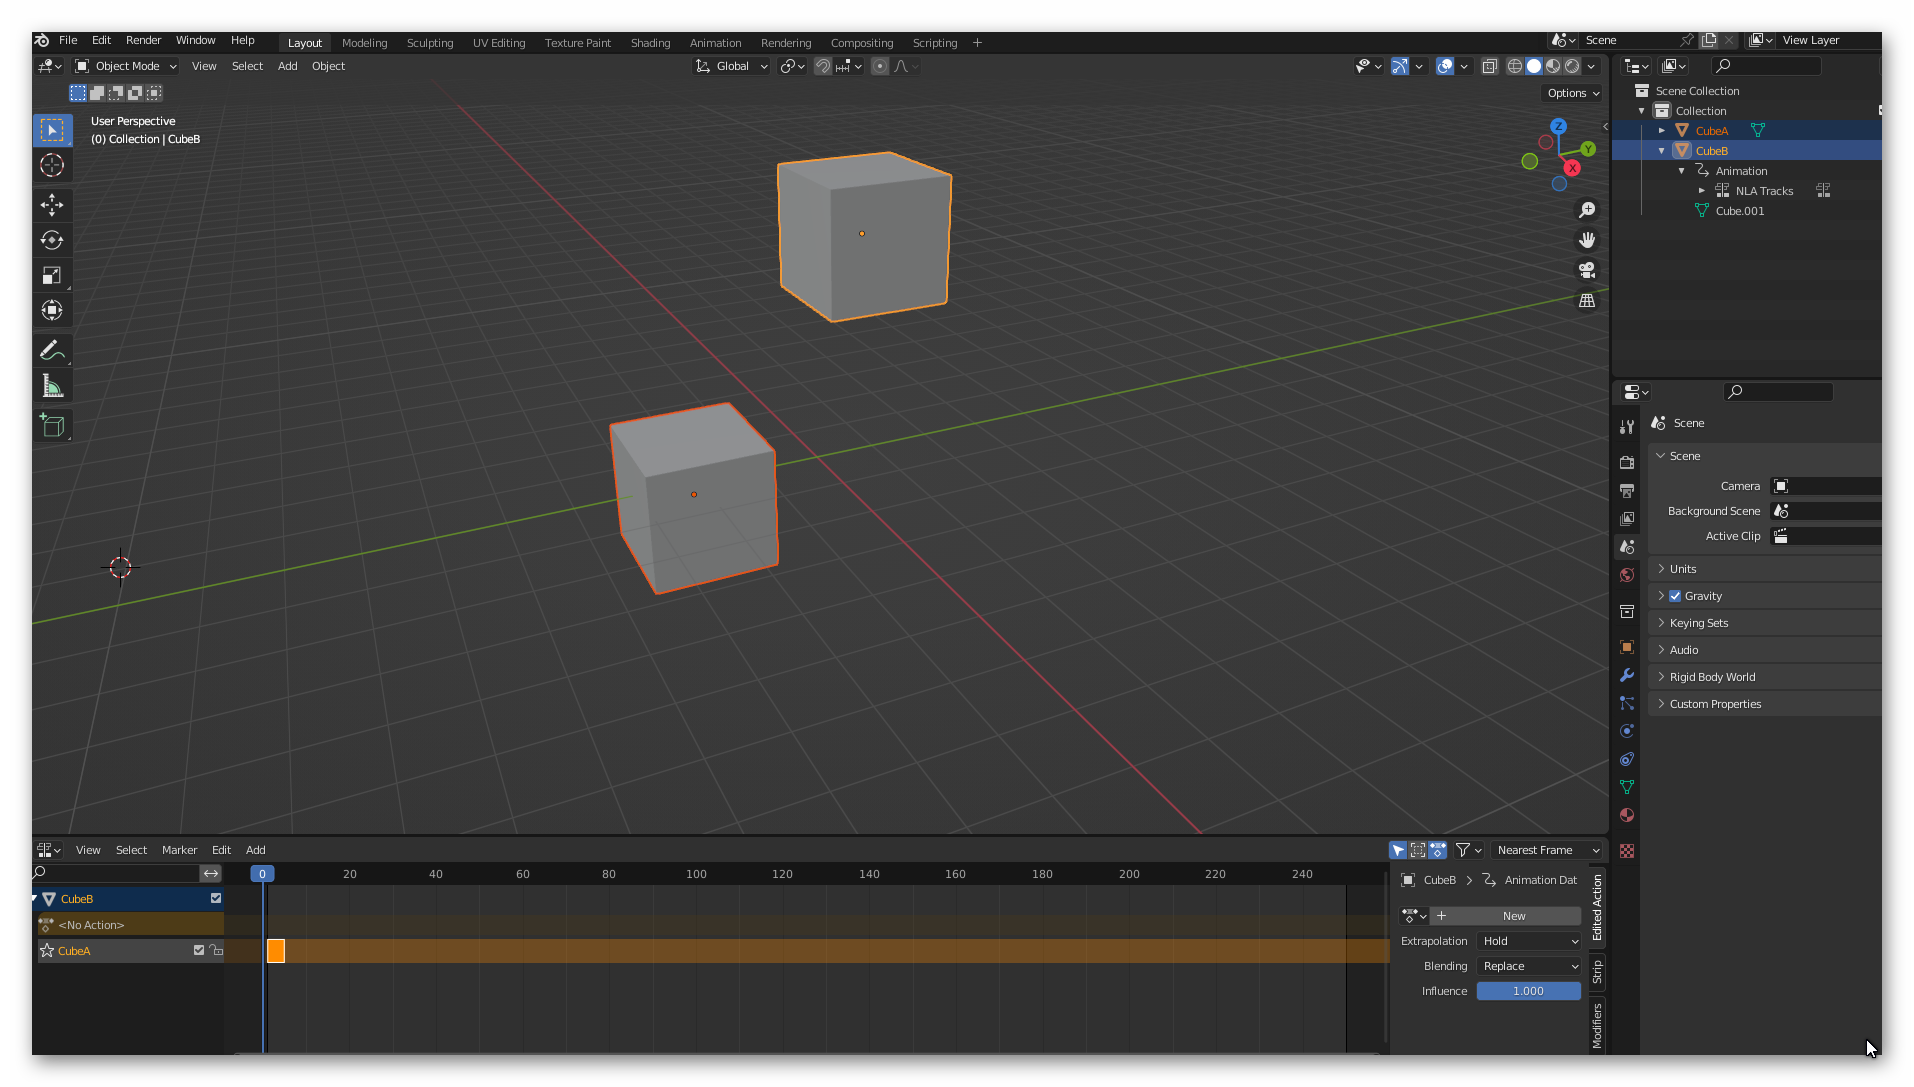Switch to wireframe shading
The image size is (1914, 1087).
coord(1515,66)
